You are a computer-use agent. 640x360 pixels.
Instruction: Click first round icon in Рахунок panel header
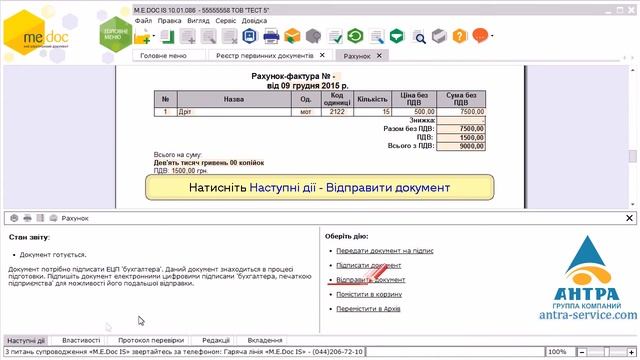tap(14, 218)
